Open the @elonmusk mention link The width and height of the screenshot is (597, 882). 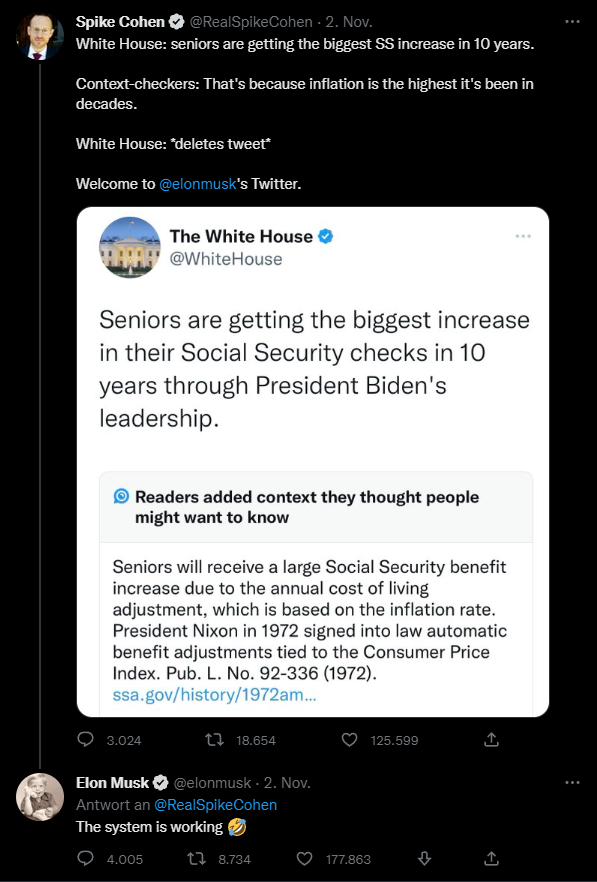coord(197,184)
